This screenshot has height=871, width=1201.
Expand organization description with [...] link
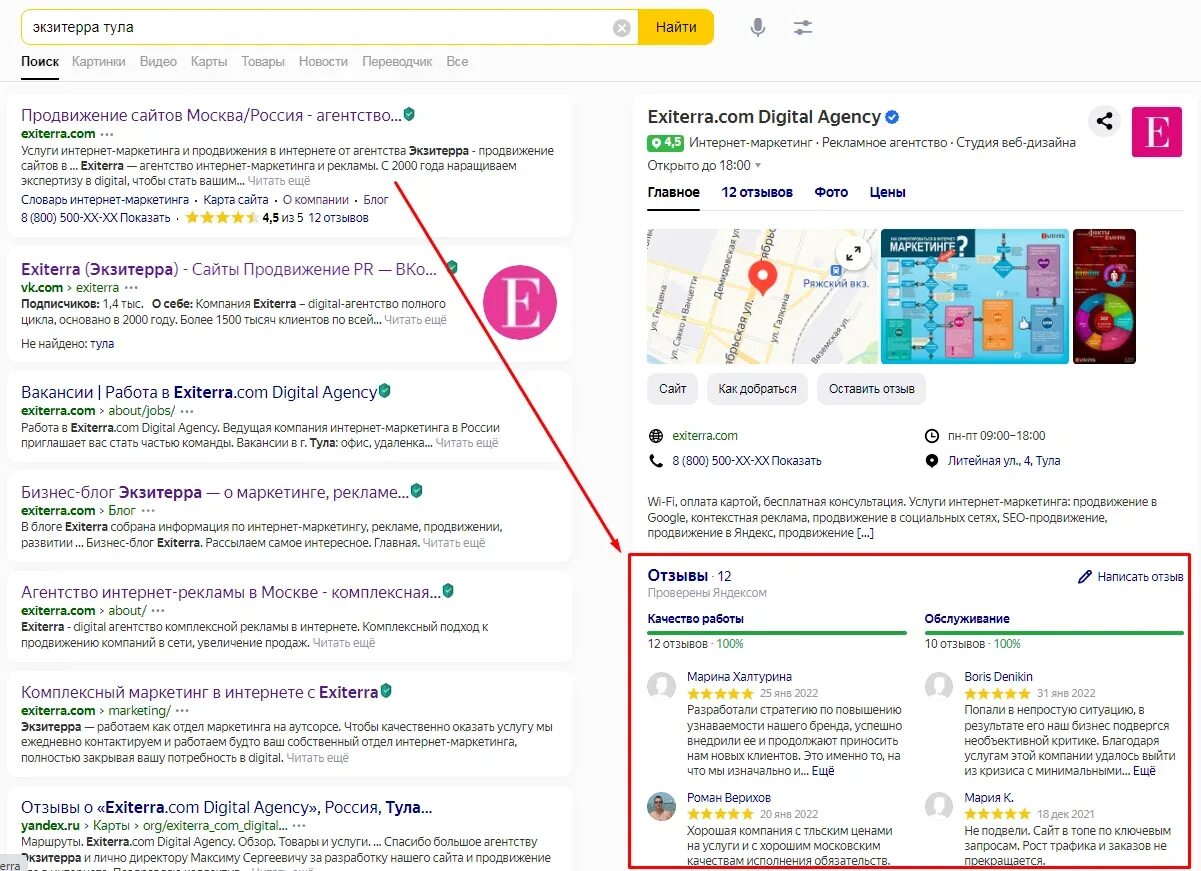[864, 533]
